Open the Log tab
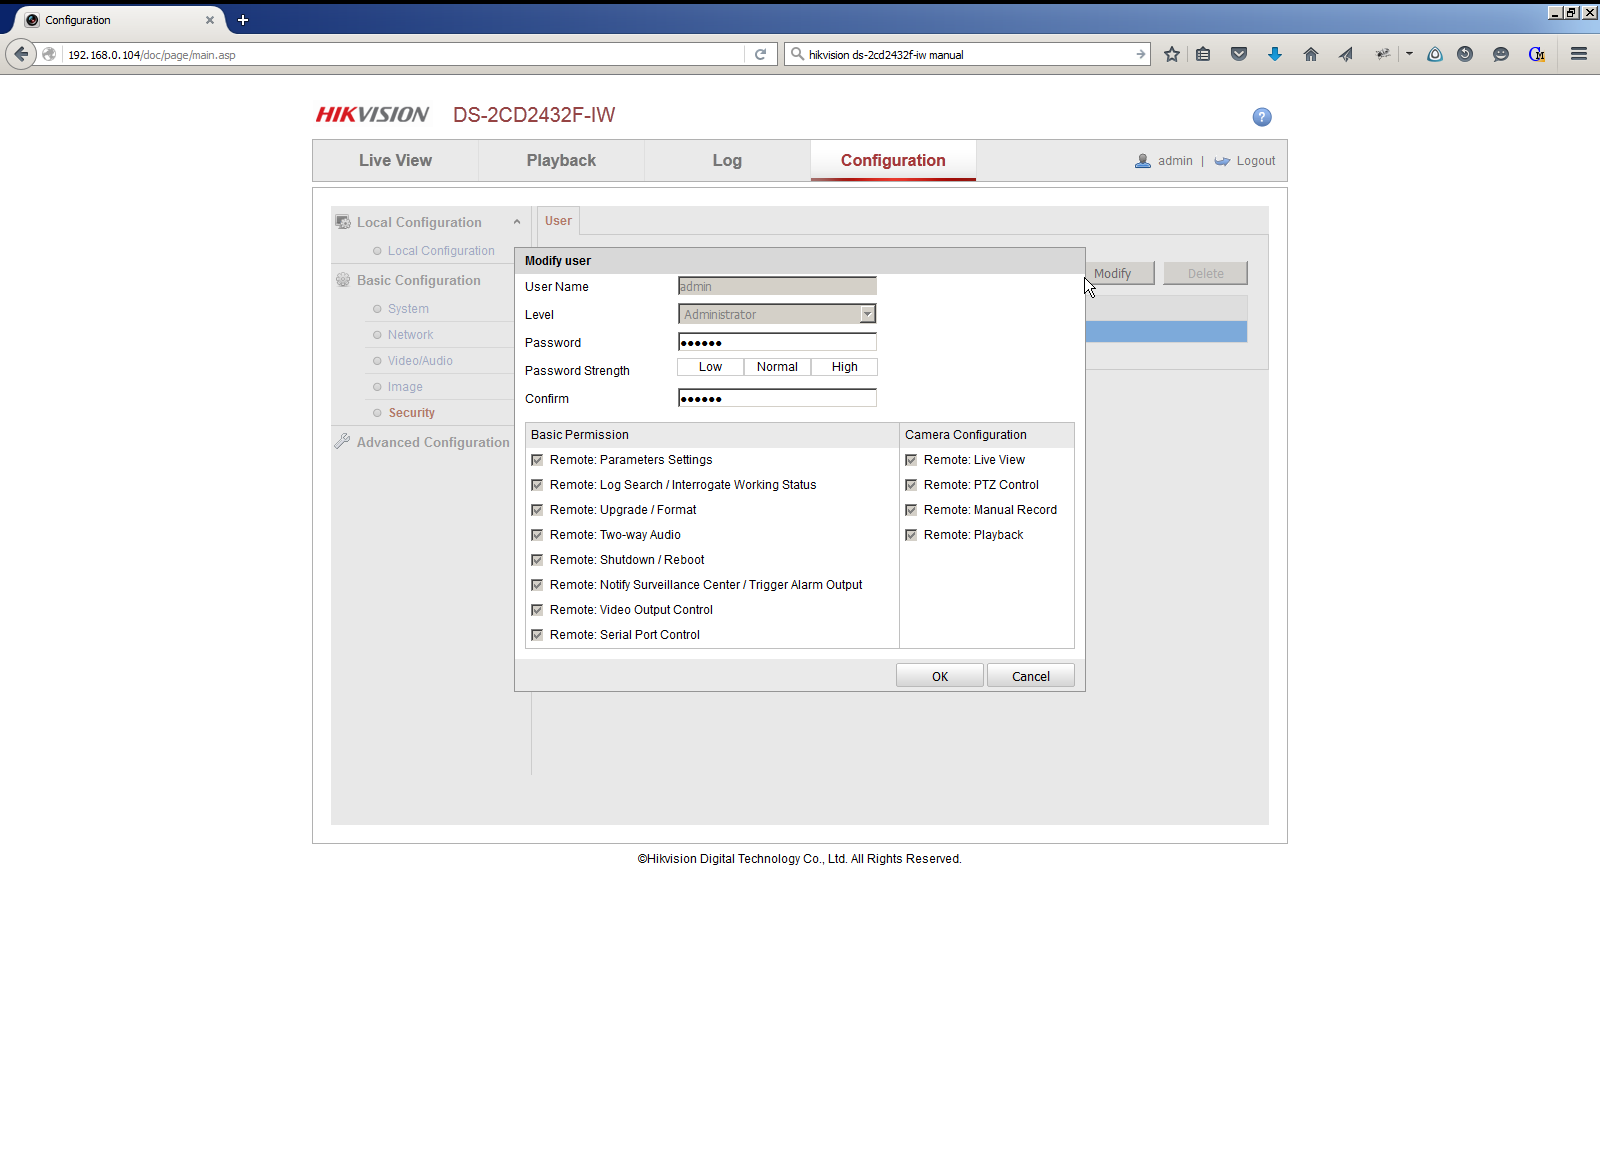 (727, 160)
